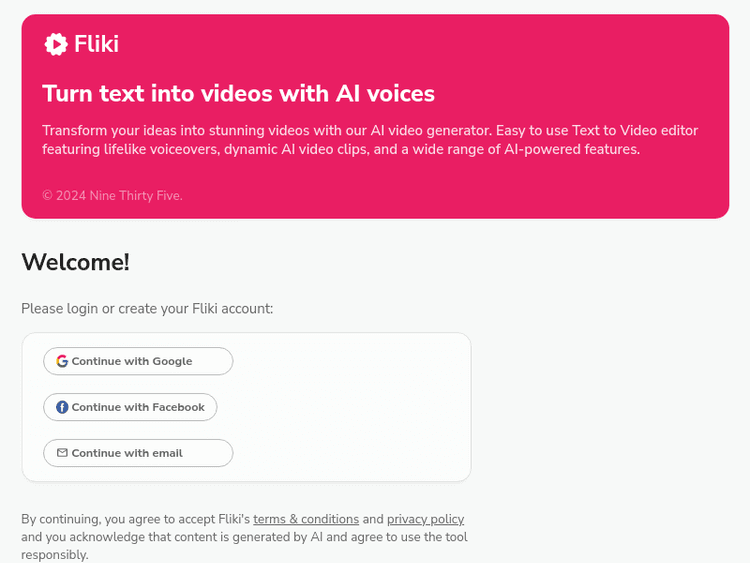The width and height of the screenshot is (750, 563).
Task: Open the privacy policy link
Action: [x=425, y=519]
